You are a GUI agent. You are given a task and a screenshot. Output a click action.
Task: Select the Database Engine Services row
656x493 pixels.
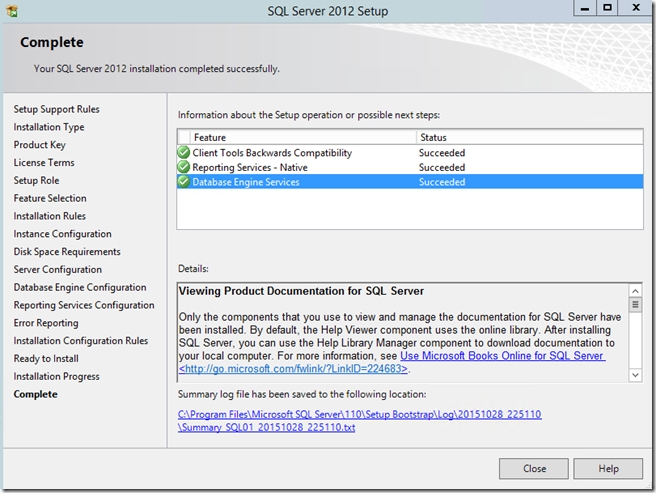coord(410,182)
